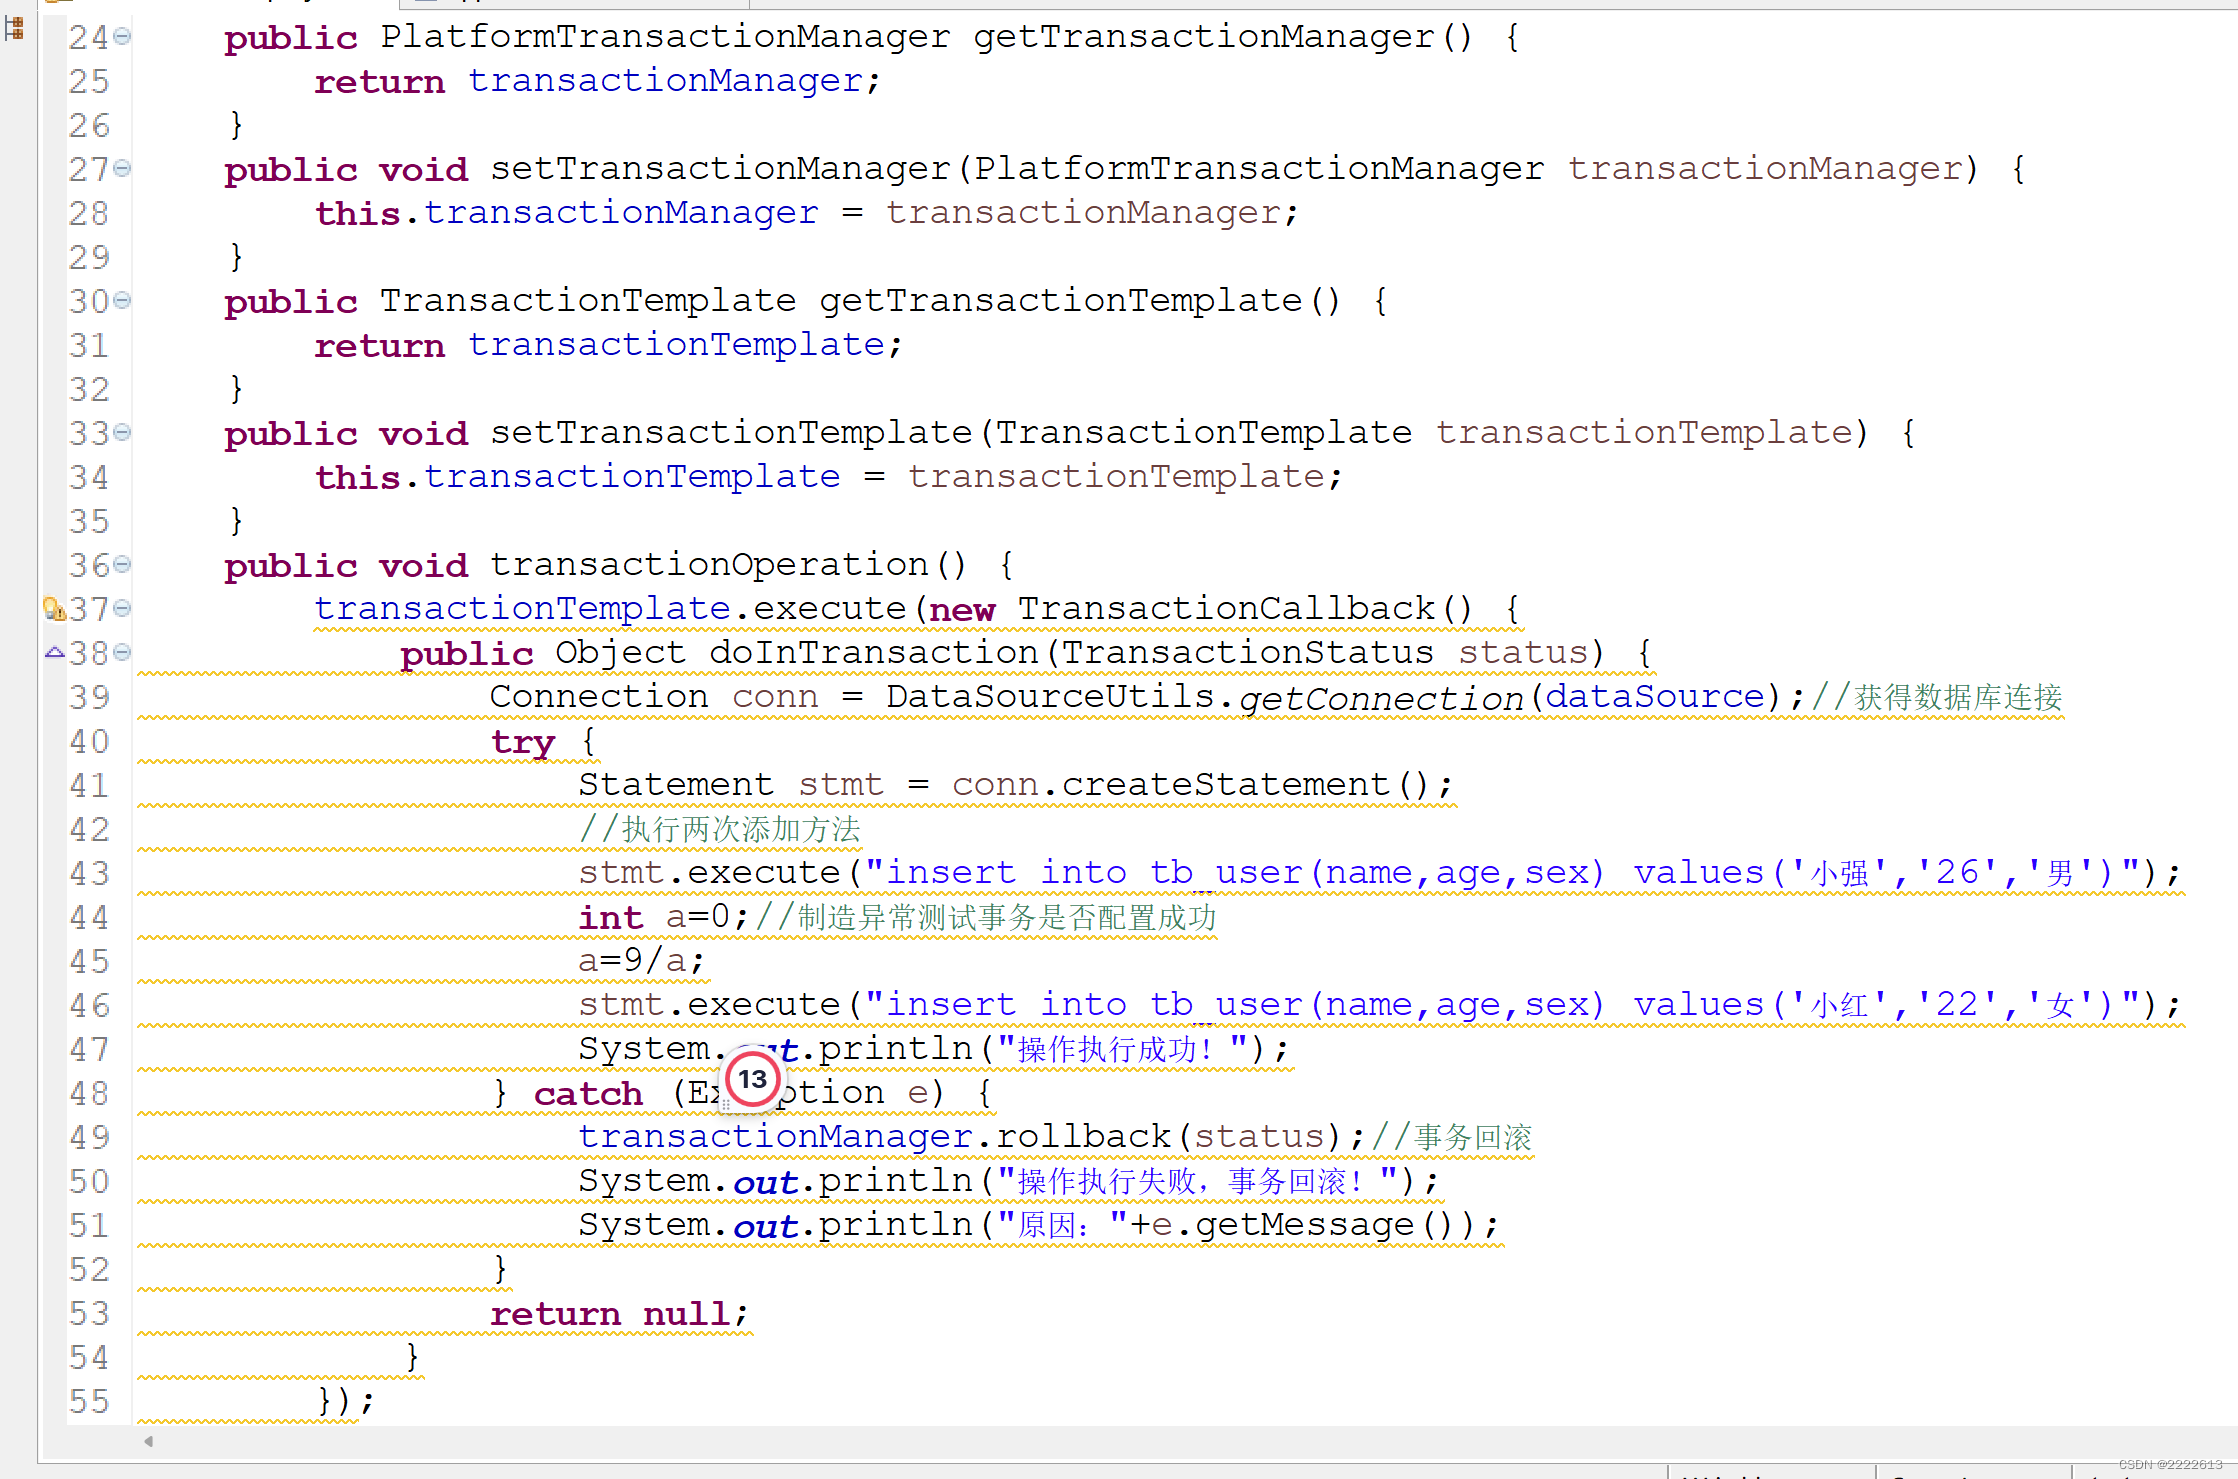This screenshot has height=1479, width=2238.
Task: Click the hierarchy view icon in left margin
Action: pos(14,28)
